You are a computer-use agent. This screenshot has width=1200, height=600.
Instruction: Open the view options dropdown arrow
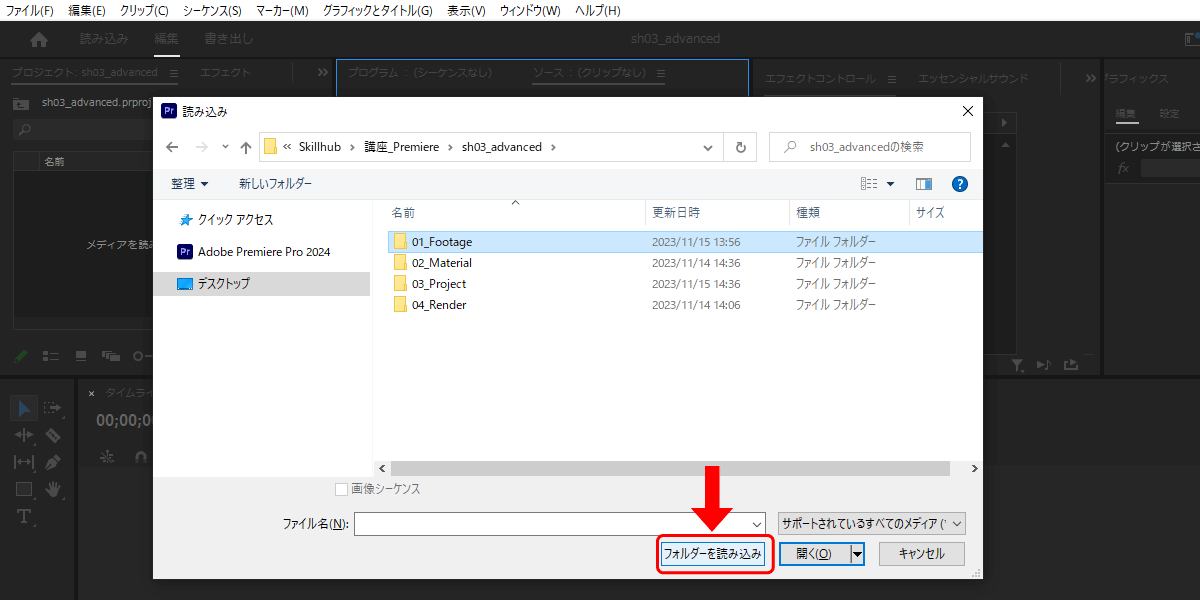(x=891, y=184)
